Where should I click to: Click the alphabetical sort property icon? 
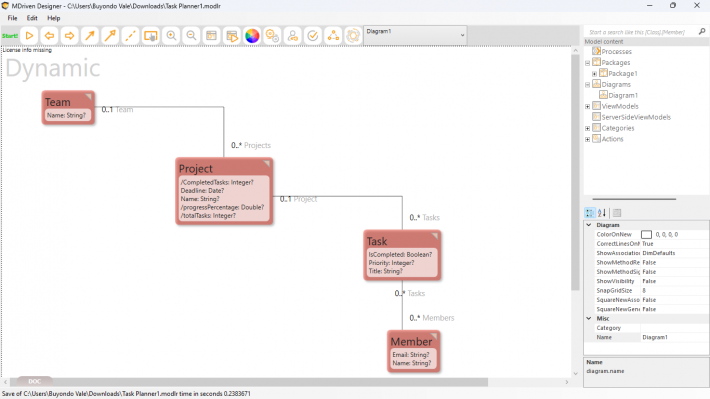[602, 212]
